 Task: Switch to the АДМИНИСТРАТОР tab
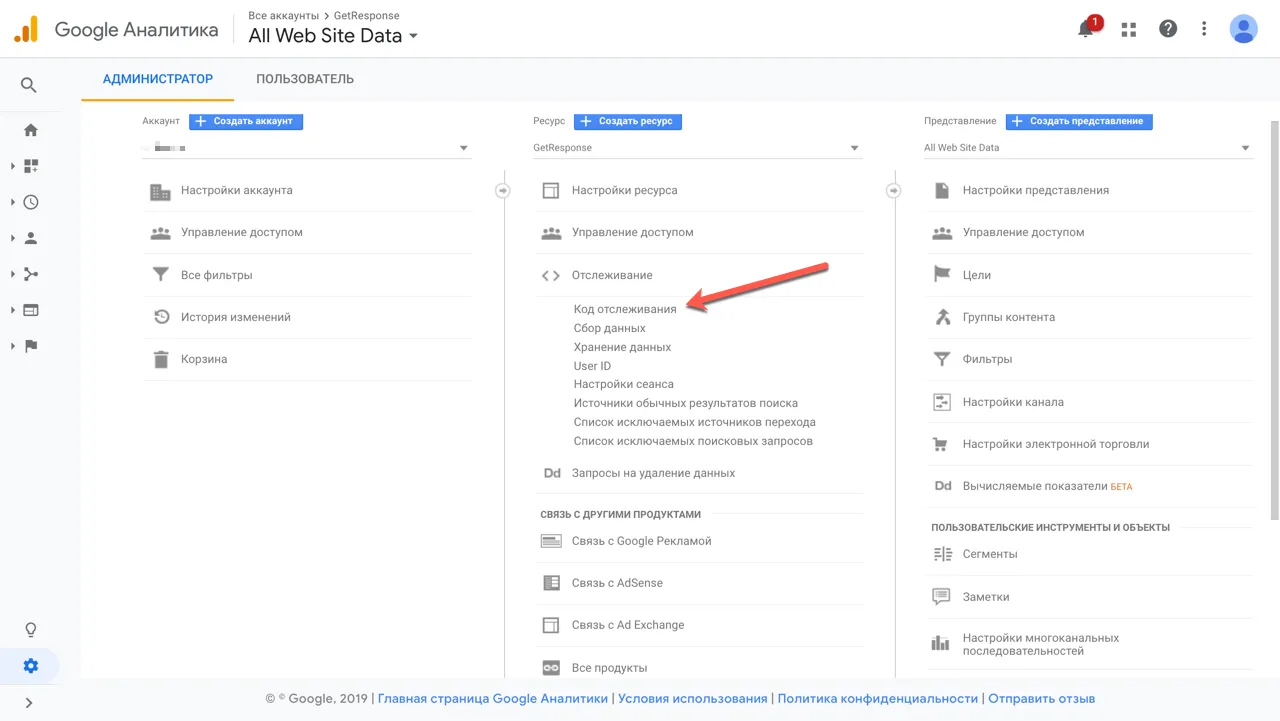coord(158,79)
